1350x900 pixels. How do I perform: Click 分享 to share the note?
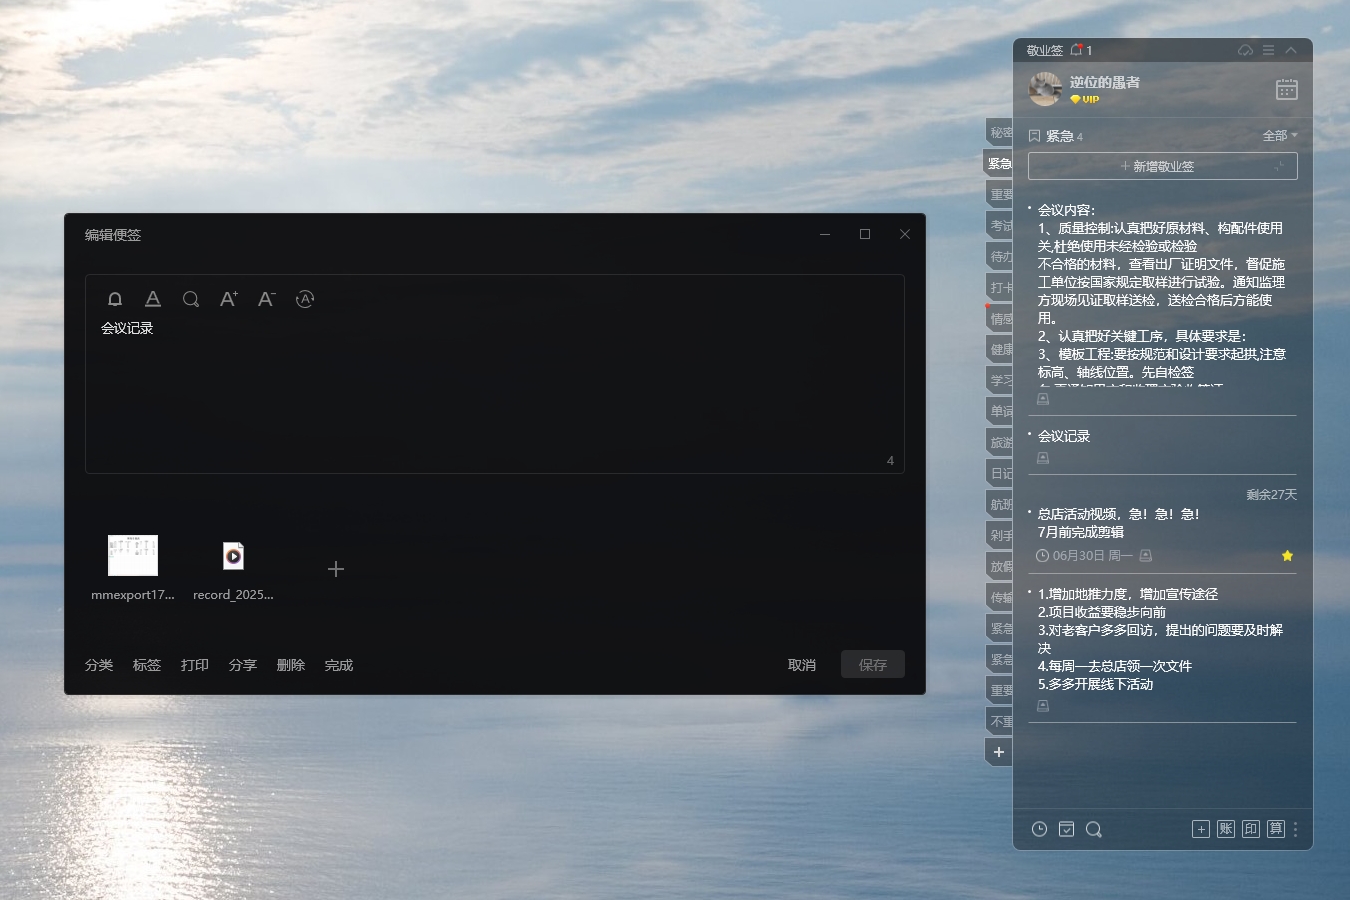click(x=243, y=665)
